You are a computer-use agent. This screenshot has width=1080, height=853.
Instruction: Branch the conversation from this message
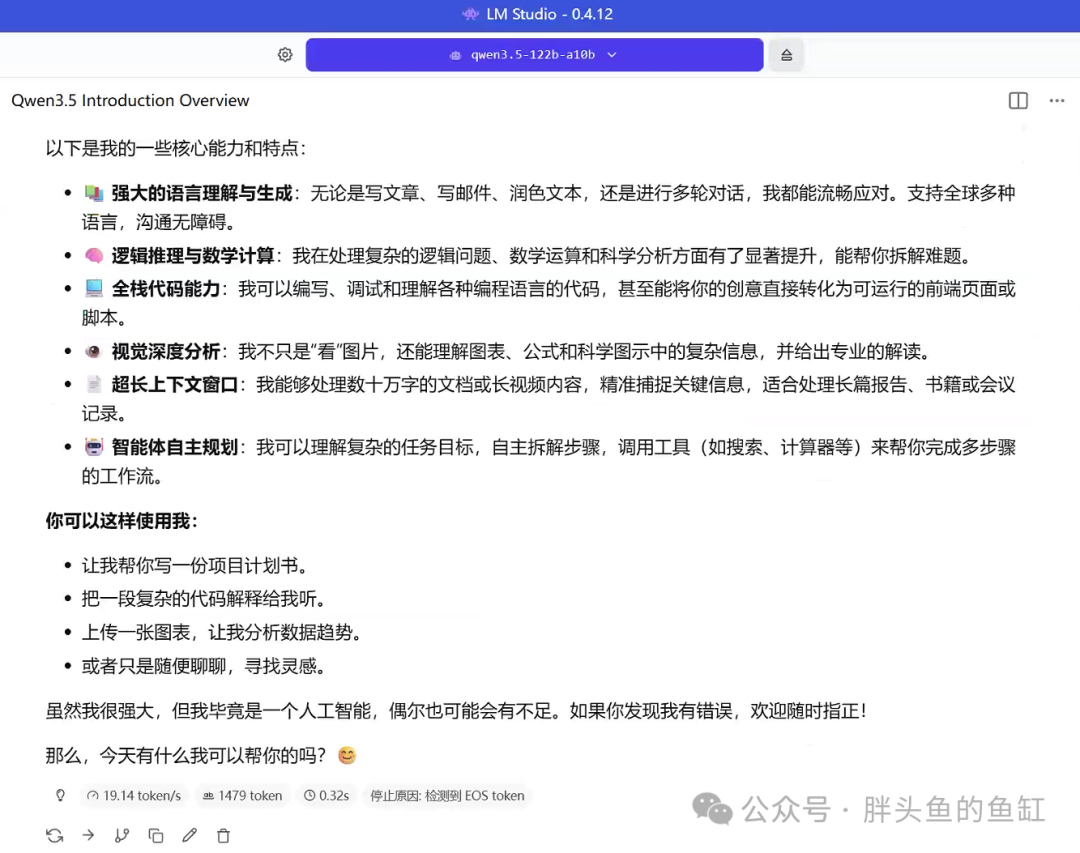[x=122, y=836]
